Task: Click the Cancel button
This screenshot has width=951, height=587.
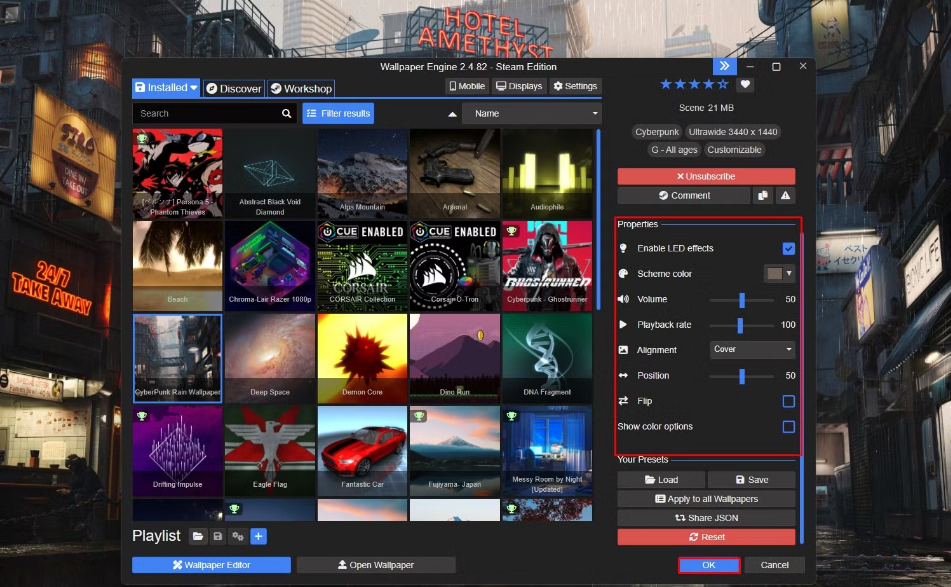Action: pyautogui.click(x=775, y=565)
